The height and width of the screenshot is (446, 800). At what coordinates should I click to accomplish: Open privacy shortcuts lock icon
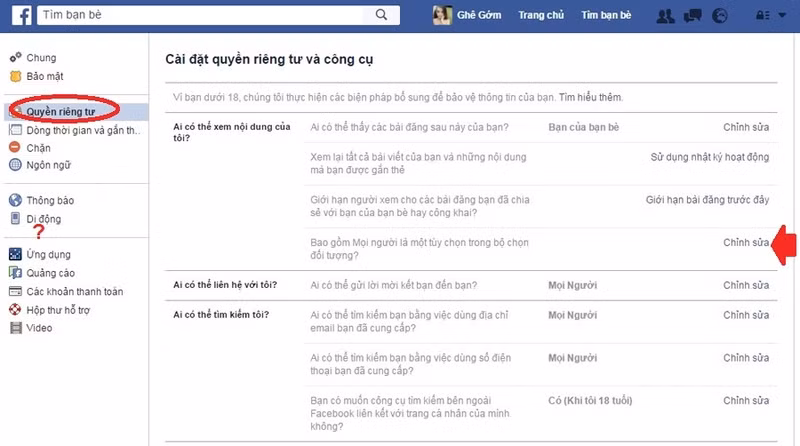point(763,15)
